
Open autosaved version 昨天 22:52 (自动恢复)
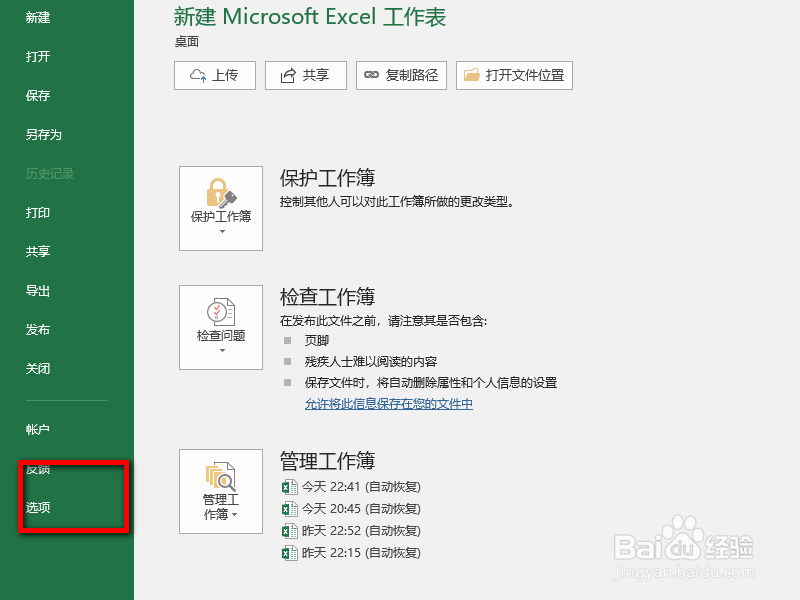click(361, 531)
